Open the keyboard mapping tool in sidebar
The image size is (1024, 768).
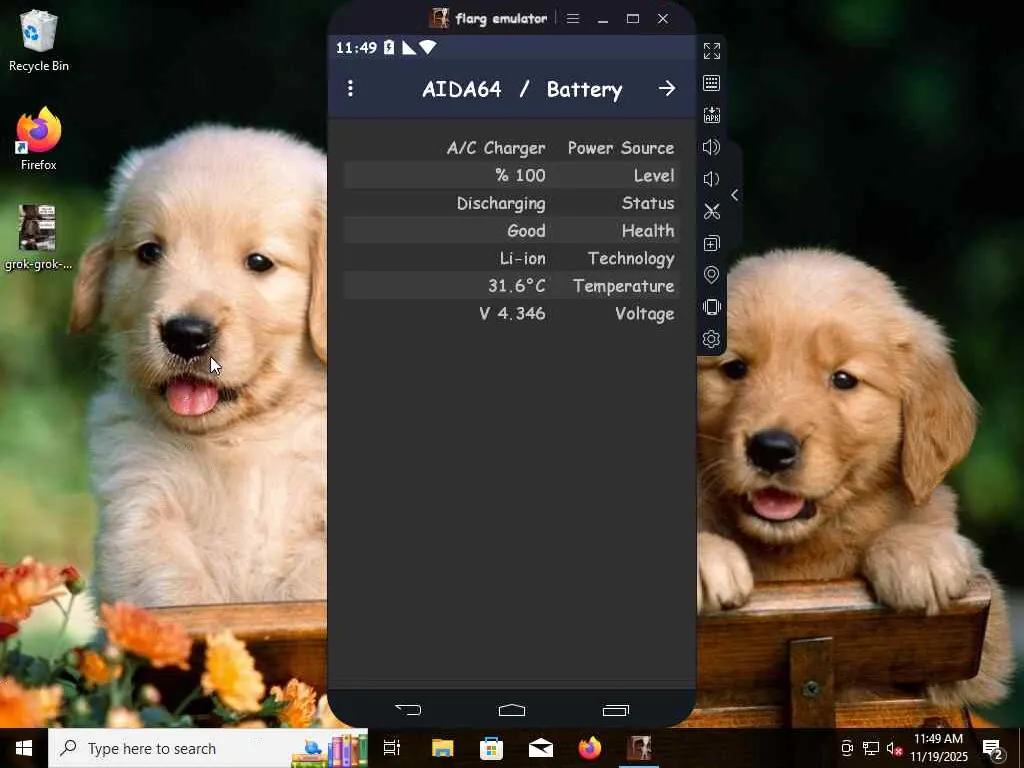711,83
